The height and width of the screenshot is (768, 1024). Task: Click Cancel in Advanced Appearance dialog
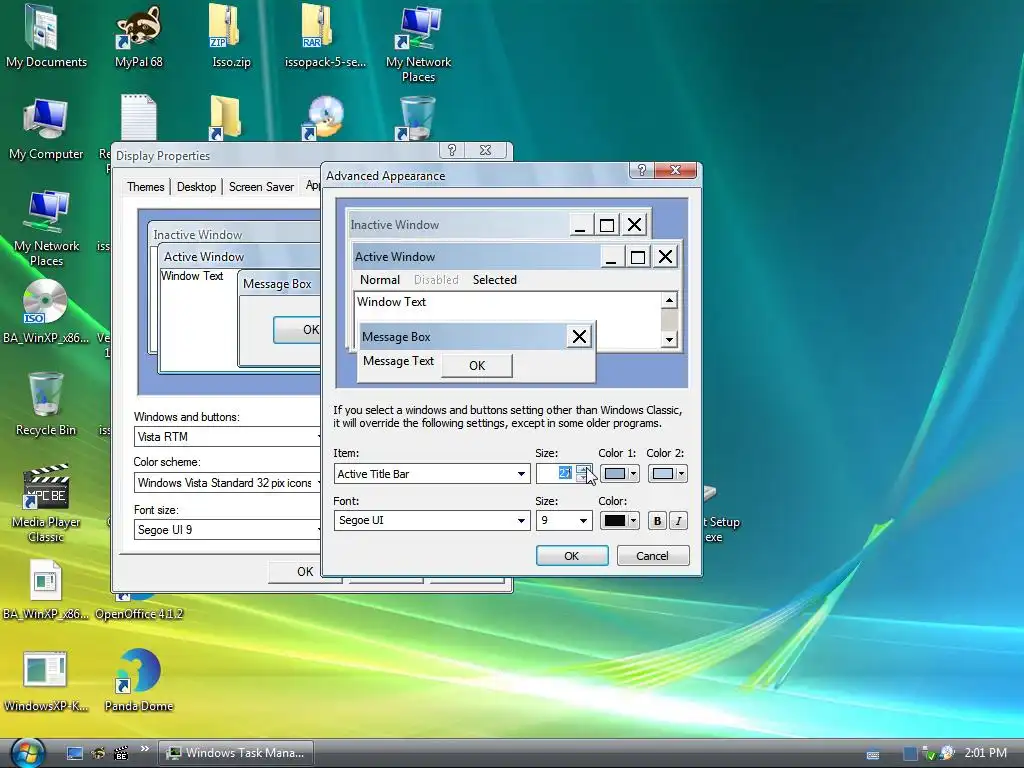[x=652, y=556]
